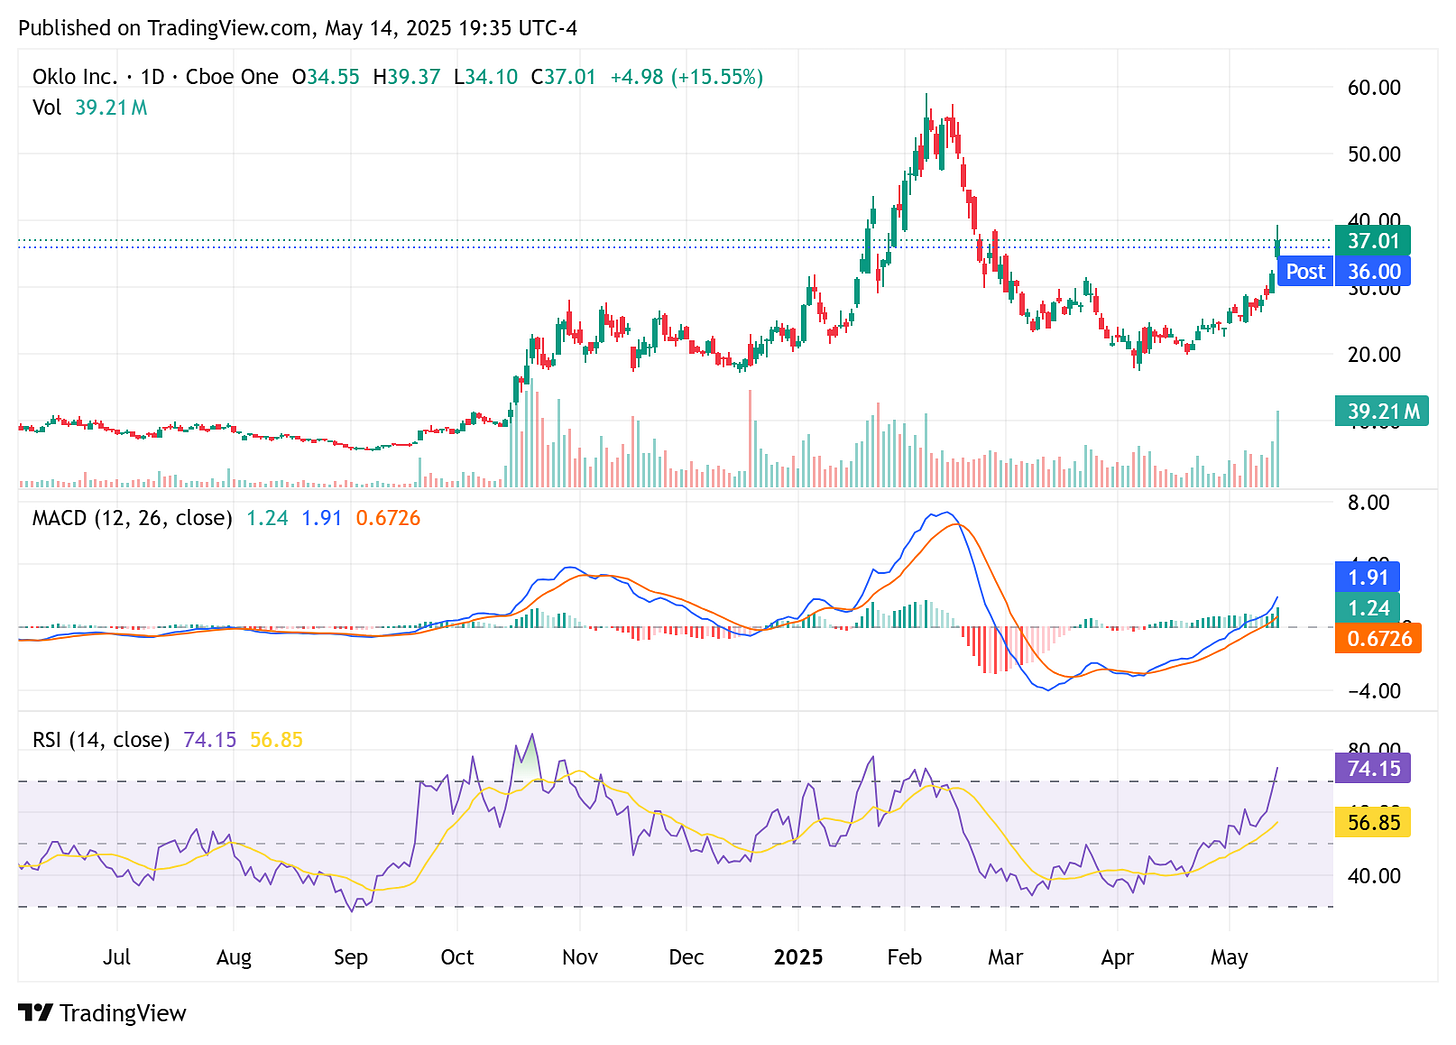Open exchange selector via Cboe One label
The height and width of the screenshot is (1045, 1456).
click(230, 76)
